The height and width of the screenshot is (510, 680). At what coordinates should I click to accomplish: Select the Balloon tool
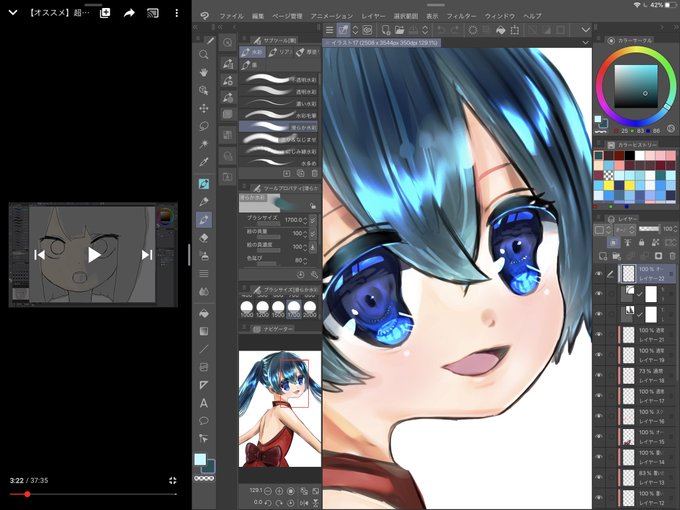[x=204, y=421]
